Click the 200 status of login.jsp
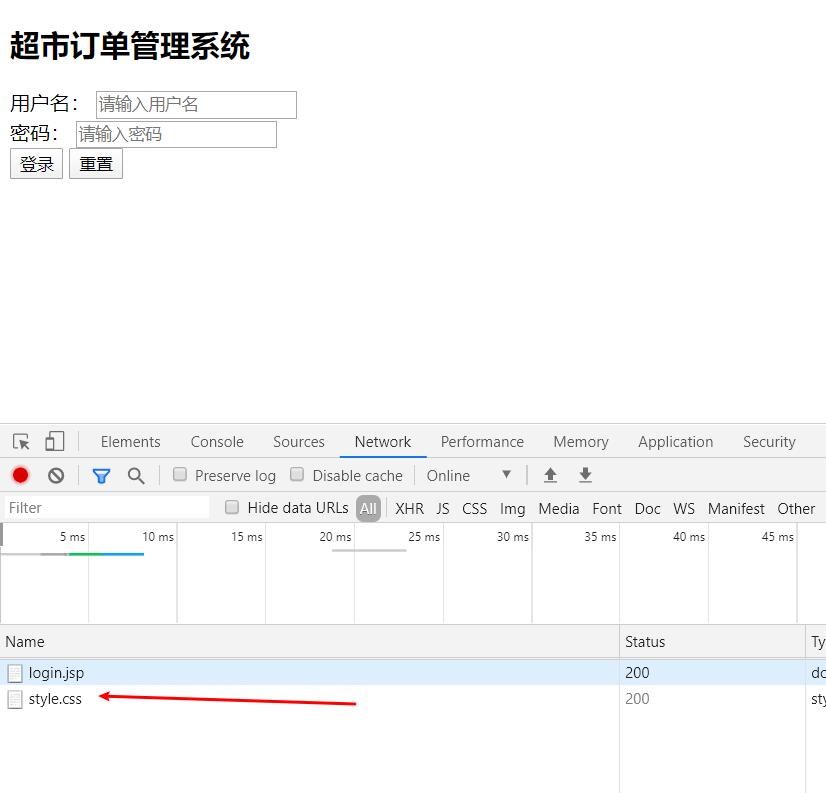Image resolution: width=826 pixels, height=793 pixels. [637, 672]
